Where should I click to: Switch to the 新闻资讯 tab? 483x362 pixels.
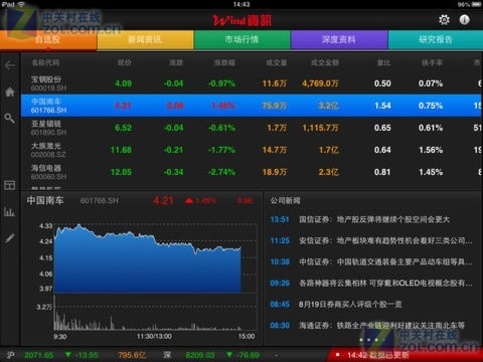point(145,40)
